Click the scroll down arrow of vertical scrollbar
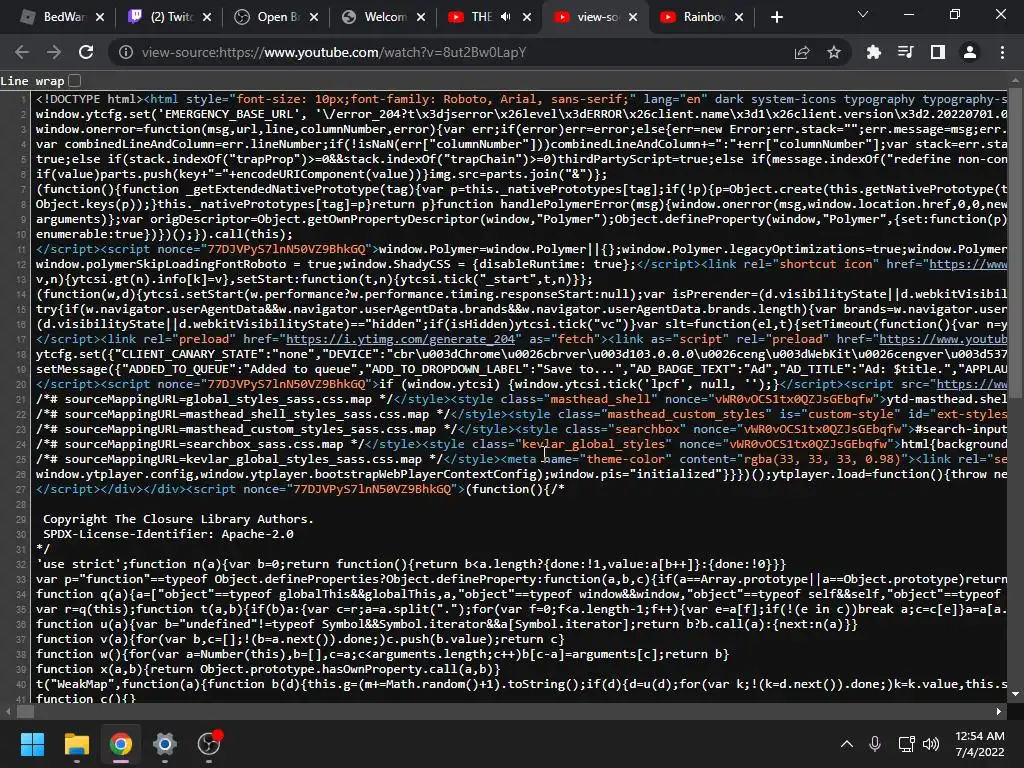Screen dimensions: 1024x768 1015,694
